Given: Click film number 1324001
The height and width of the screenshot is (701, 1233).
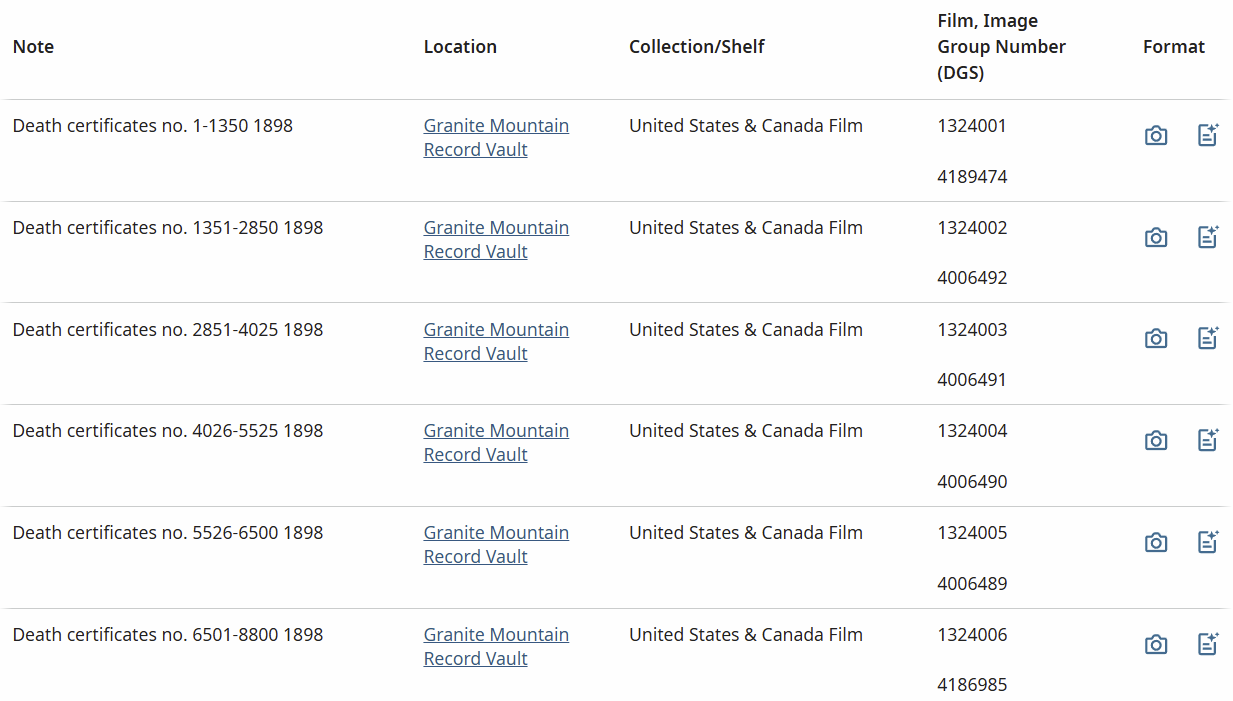Looking at the screenshot, I should [972, 126].
